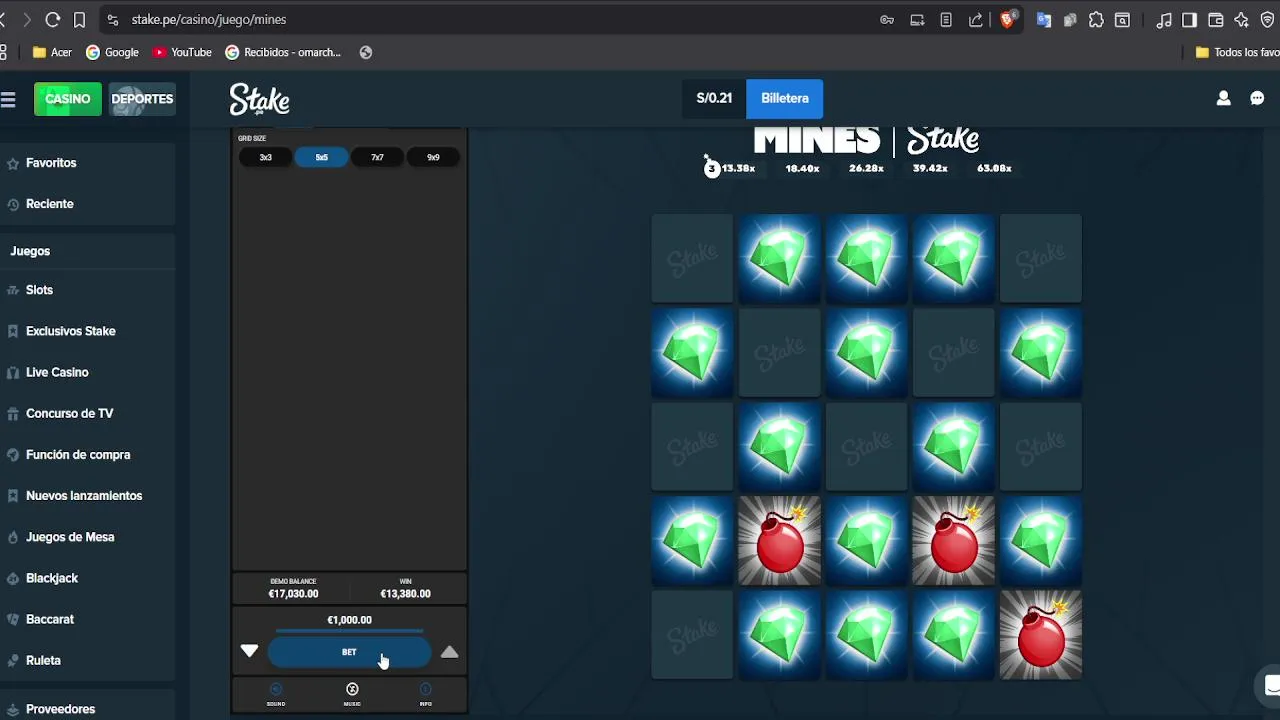Open the Google Translate extension icon

[1043, 19]
